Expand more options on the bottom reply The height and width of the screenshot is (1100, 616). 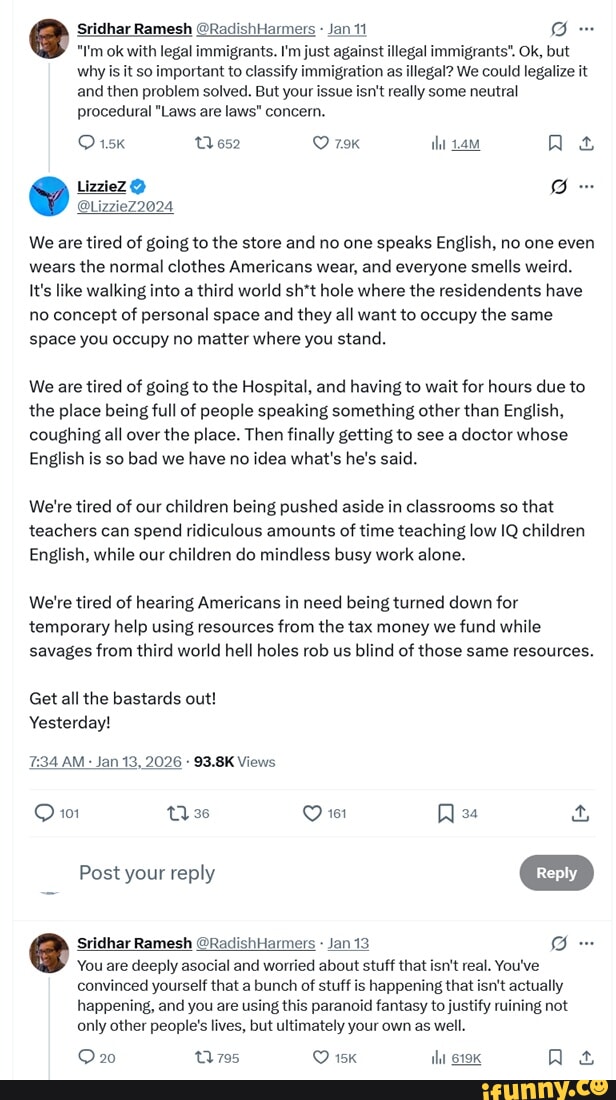pyautogui.click(x=587, y=942)
